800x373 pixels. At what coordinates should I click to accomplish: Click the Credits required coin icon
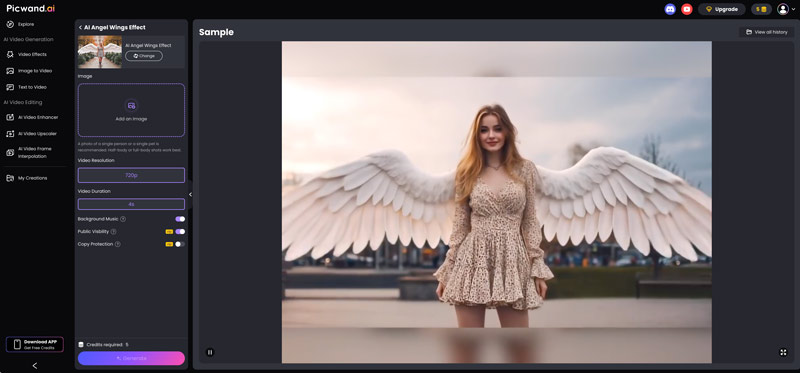coord(81,345)
